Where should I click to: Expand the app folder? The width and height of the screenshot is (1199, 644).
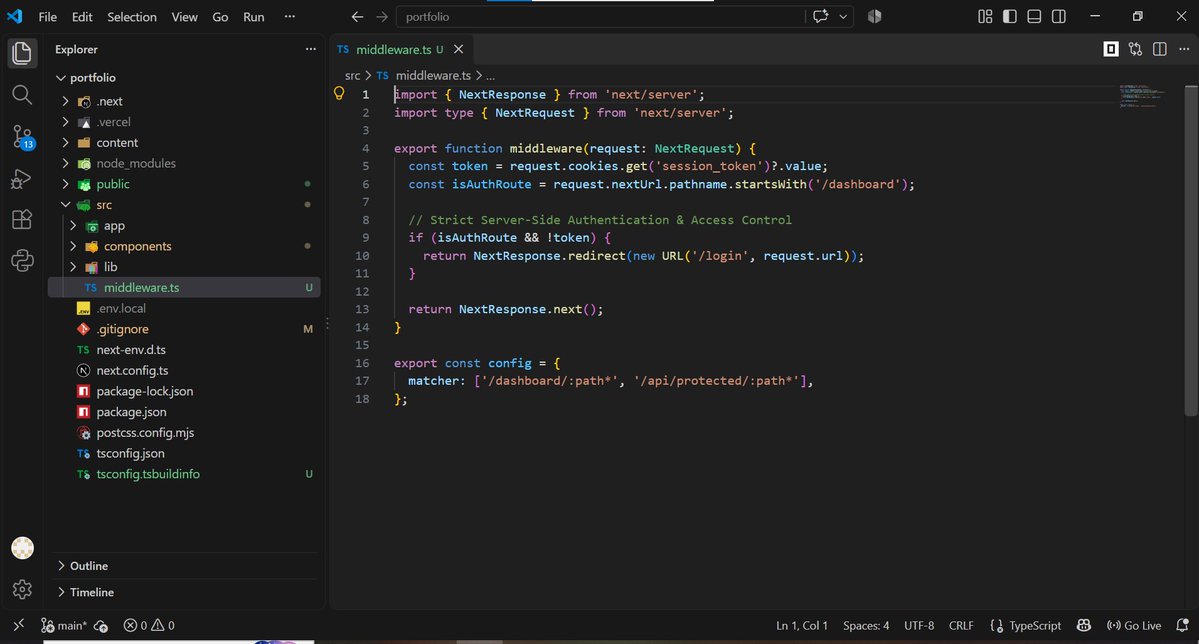point(73,226)
